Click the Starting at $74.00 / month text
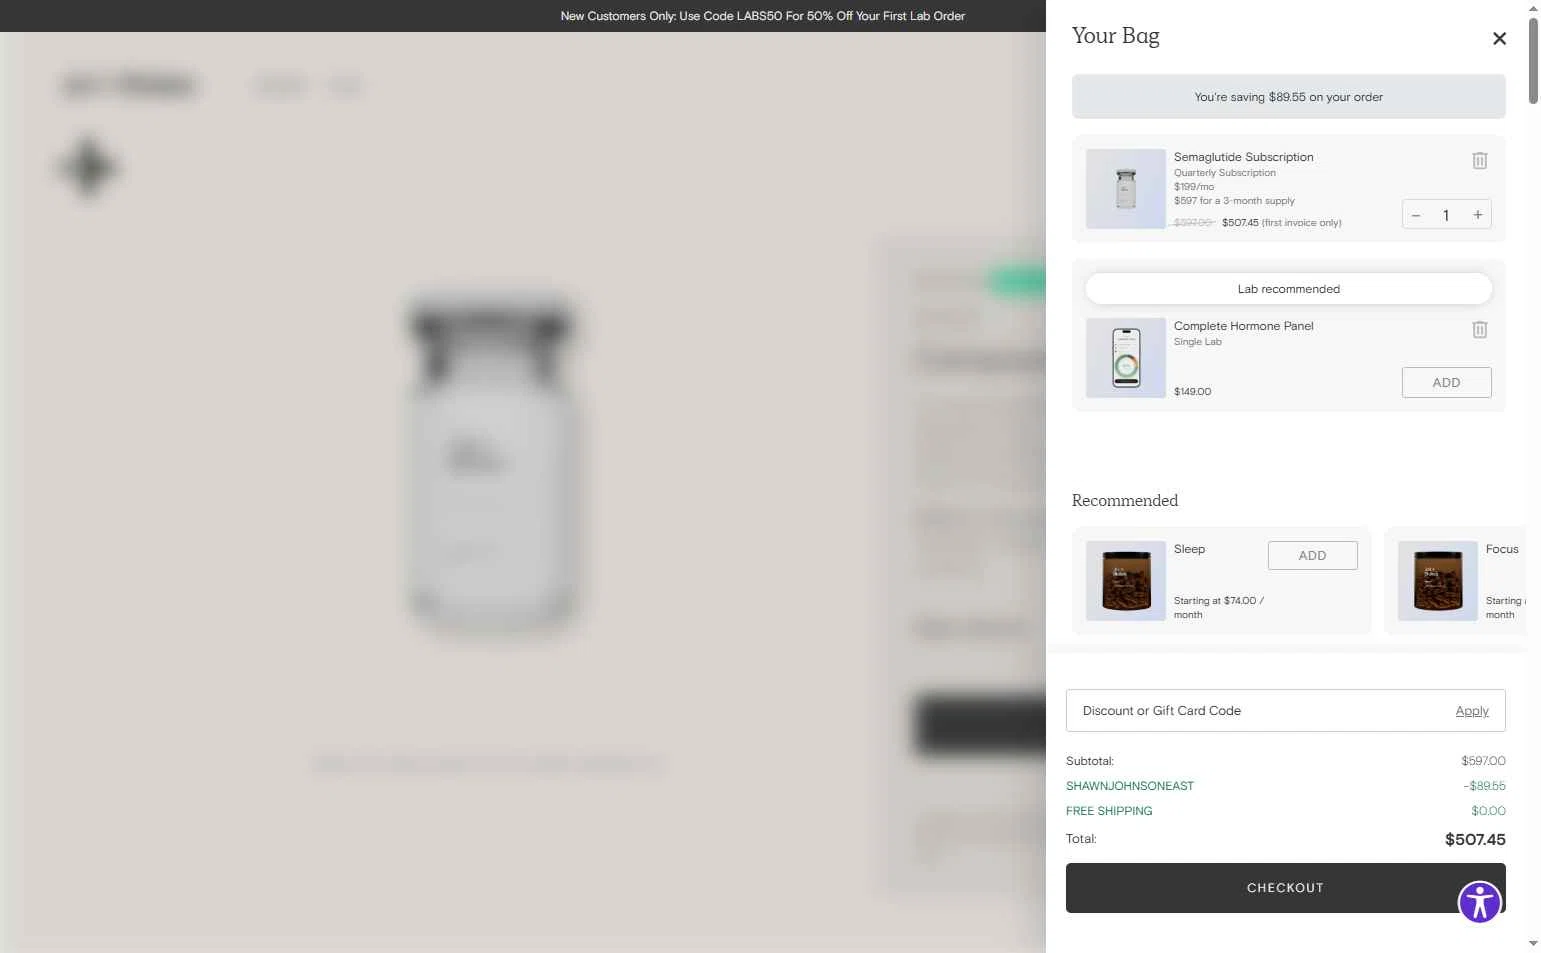1541x953 pixels. coord(1219,608)
